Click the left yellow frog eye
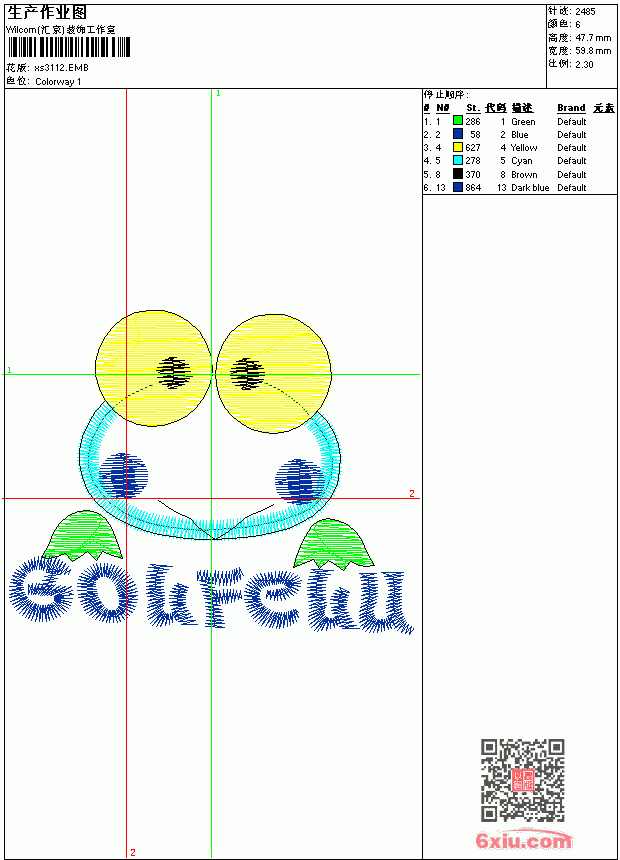Viewport: 620px width, 860px height. 153,368
